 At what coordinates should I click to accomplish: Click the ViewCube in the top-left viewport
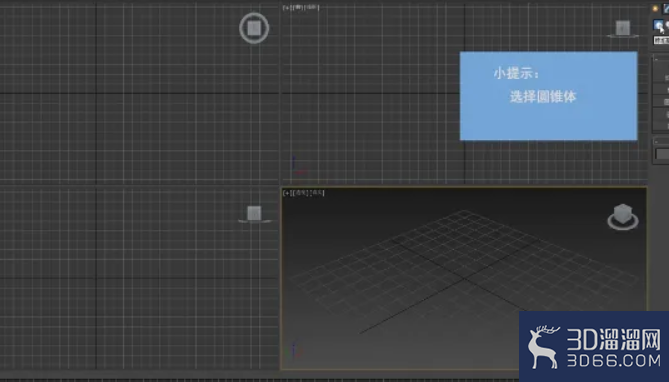coord(254,28)
